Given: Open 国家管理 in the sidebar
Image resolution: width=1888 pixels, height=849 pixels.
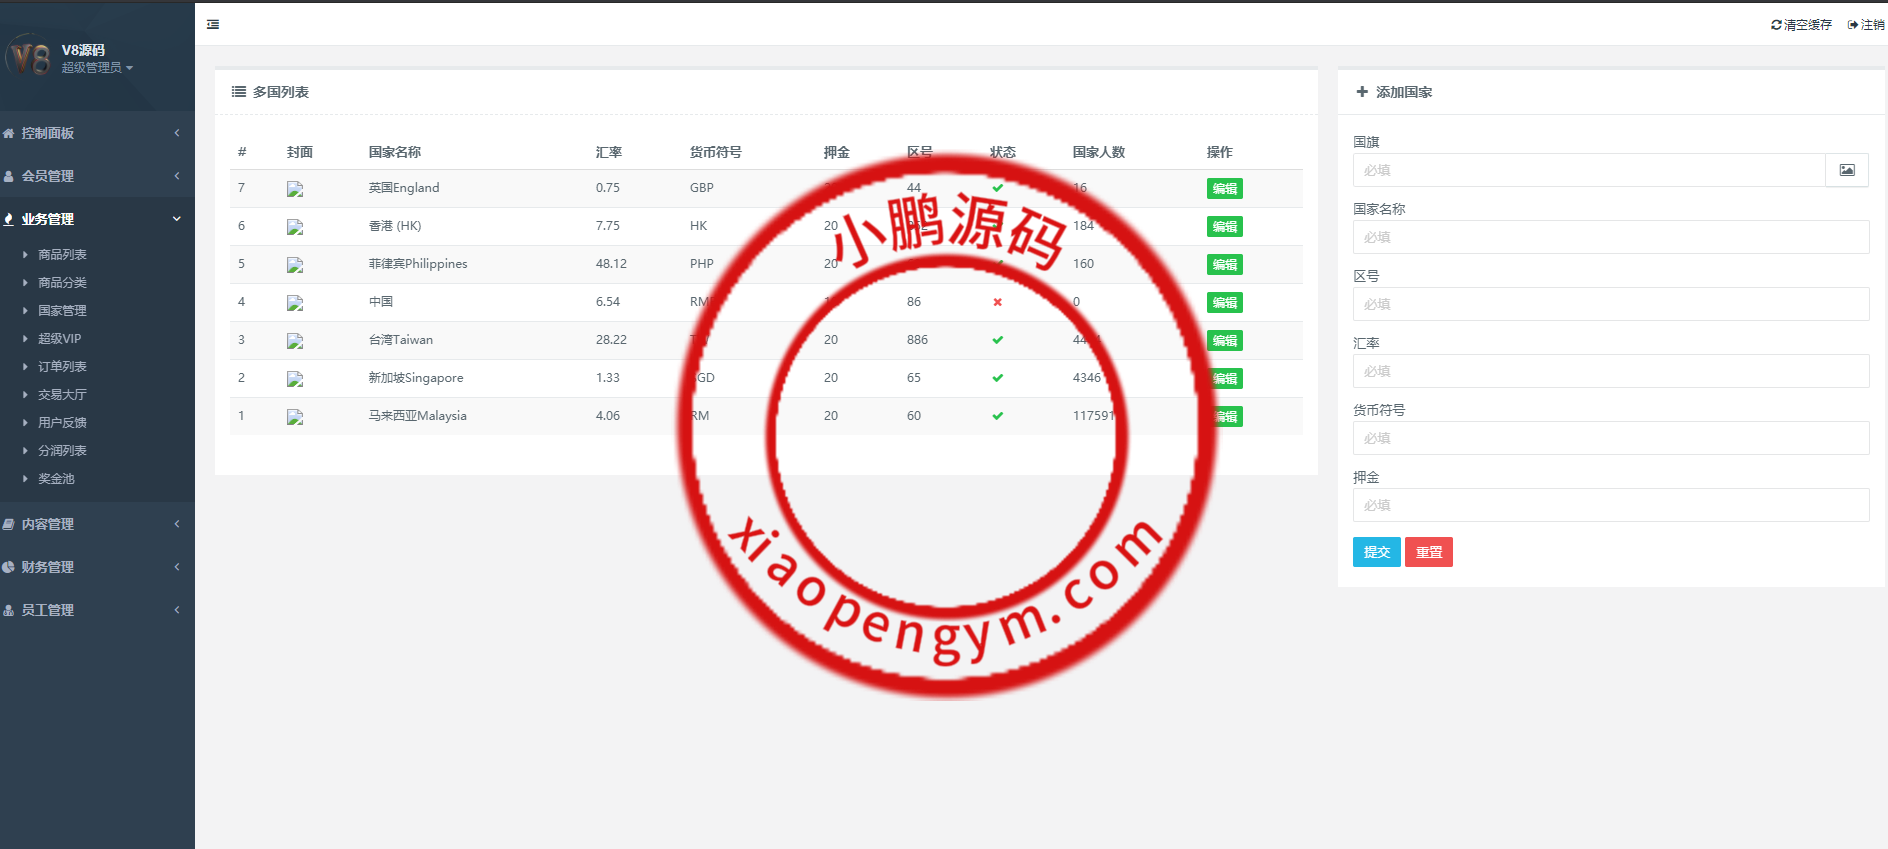Looking at the screenshot, I should click(x=62, y=311).
